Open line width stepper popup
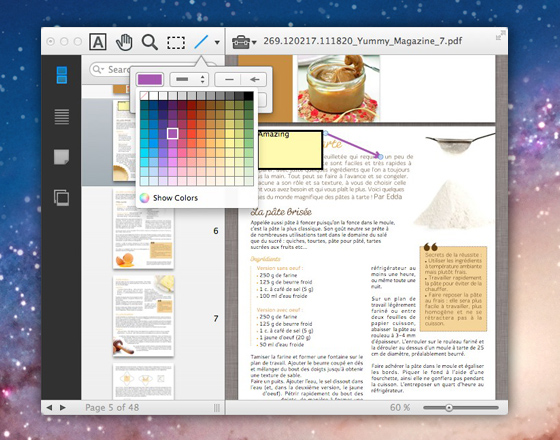Screen dimensions: 560x440 point(189,79)
